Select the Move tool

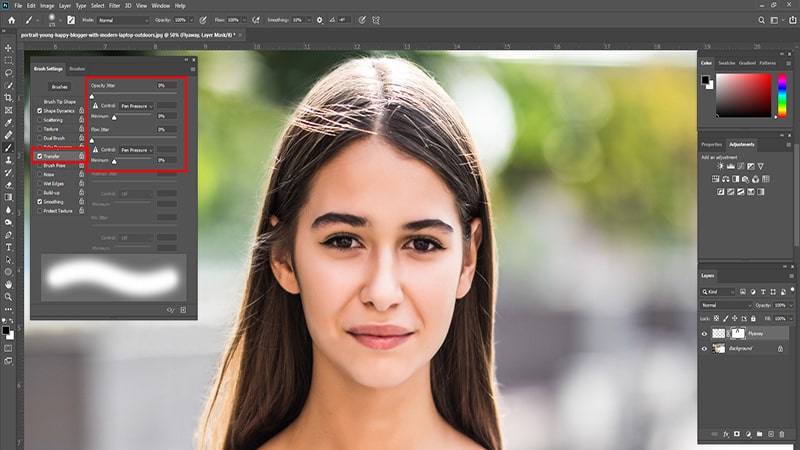pyautogui.click(x=8, y=48)
